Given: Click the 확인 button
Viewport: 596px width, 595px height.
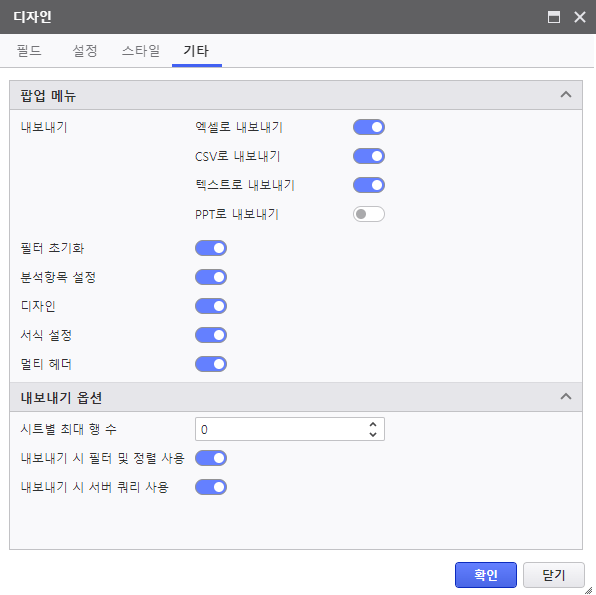Looking at the screenshot, I should [486, 575].
